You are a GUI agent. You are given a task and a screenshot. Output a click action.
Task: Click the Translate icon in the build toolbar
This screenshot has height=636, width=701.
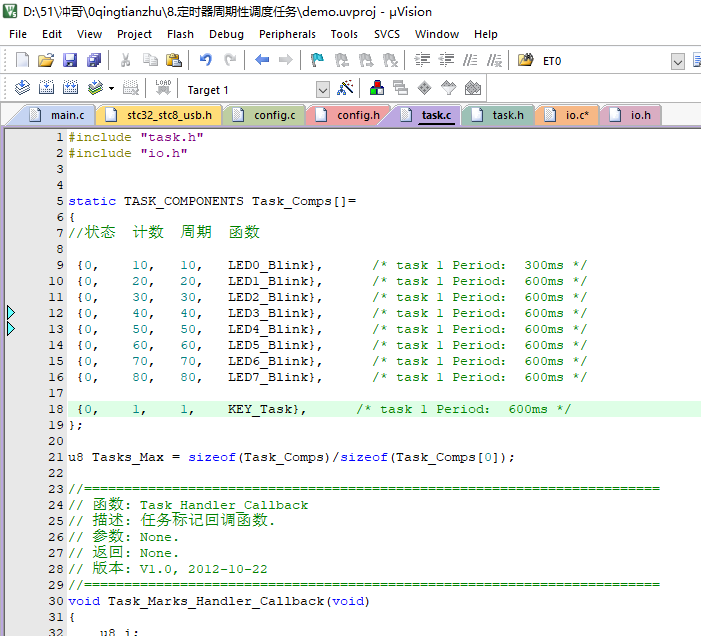(23, 88)
